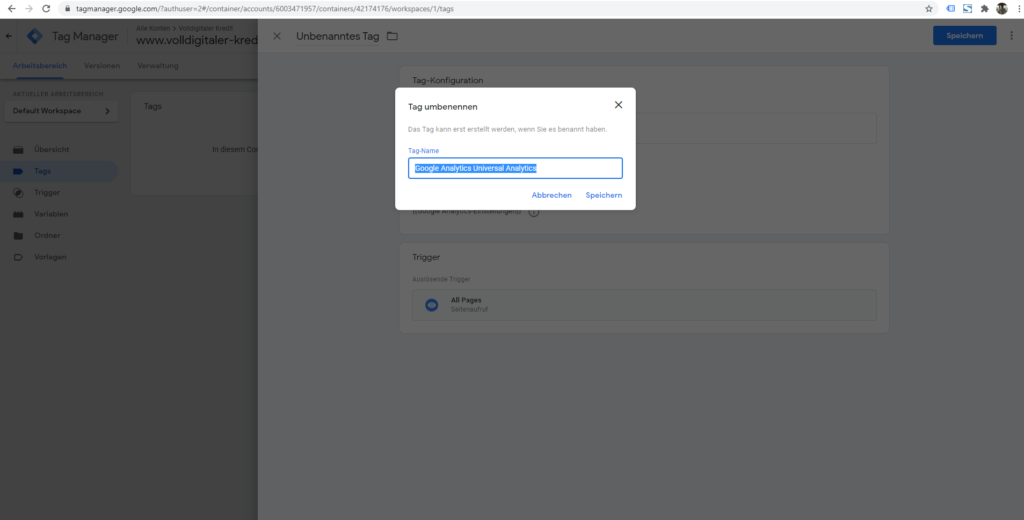Click the Trigger section heading
The height and width of the screenshot is (520, 1024).
coord(426,257)
